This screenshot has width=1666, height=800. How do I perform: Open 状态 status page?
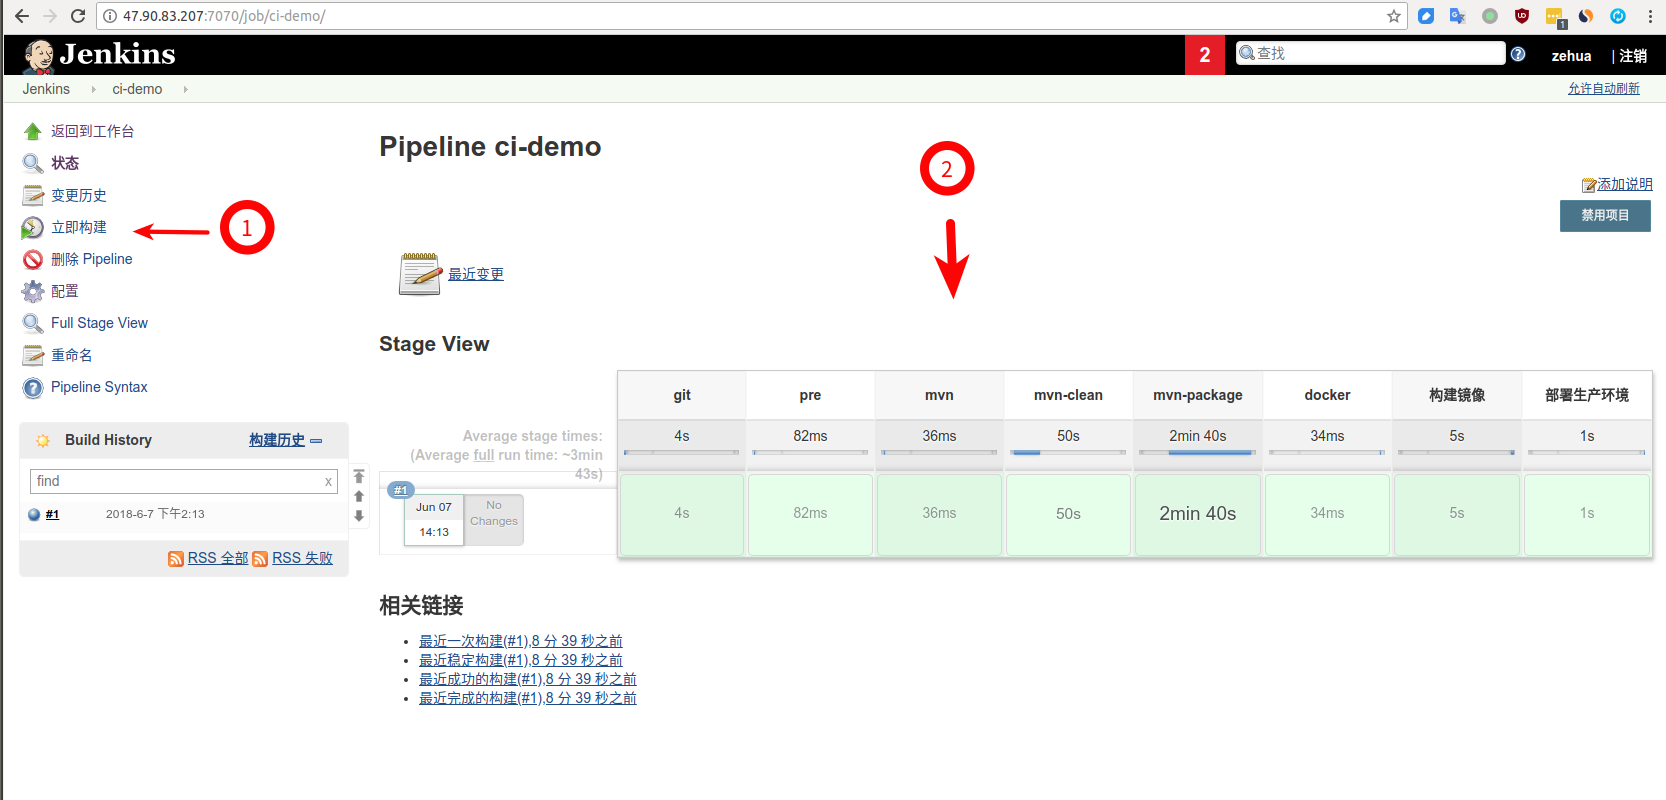[65, 163]
